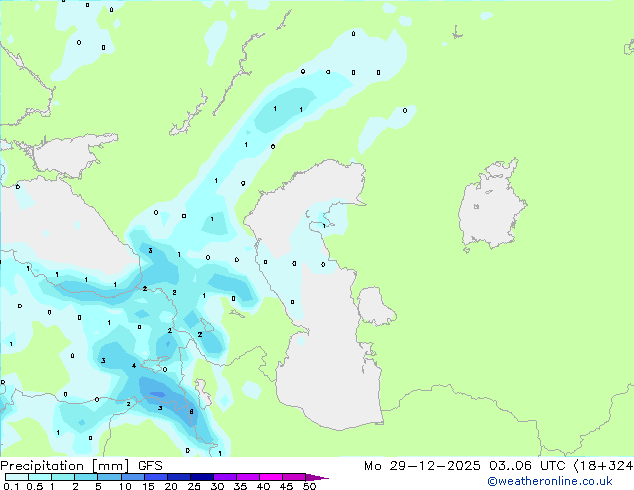Pick the palest legend swatch between 0.1 and 0.5
Image resolution: width=634 pixels, height=490 pixels.
[17, 477]
